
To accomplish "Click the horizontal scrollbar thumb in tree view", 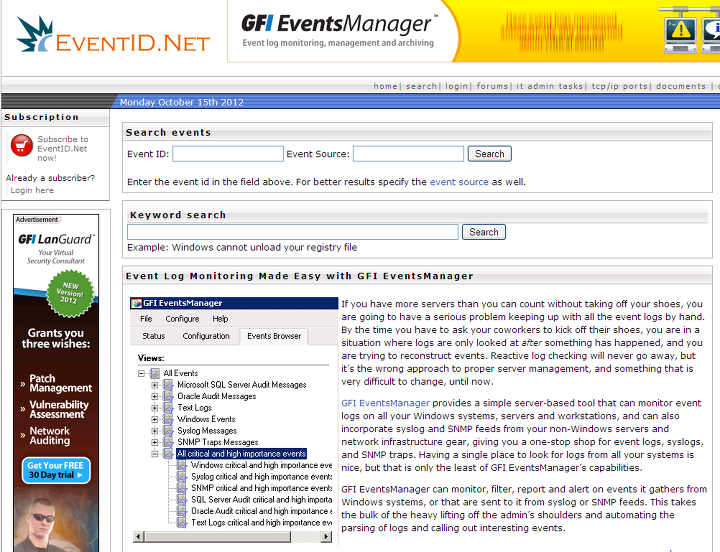I will [218, 536].
